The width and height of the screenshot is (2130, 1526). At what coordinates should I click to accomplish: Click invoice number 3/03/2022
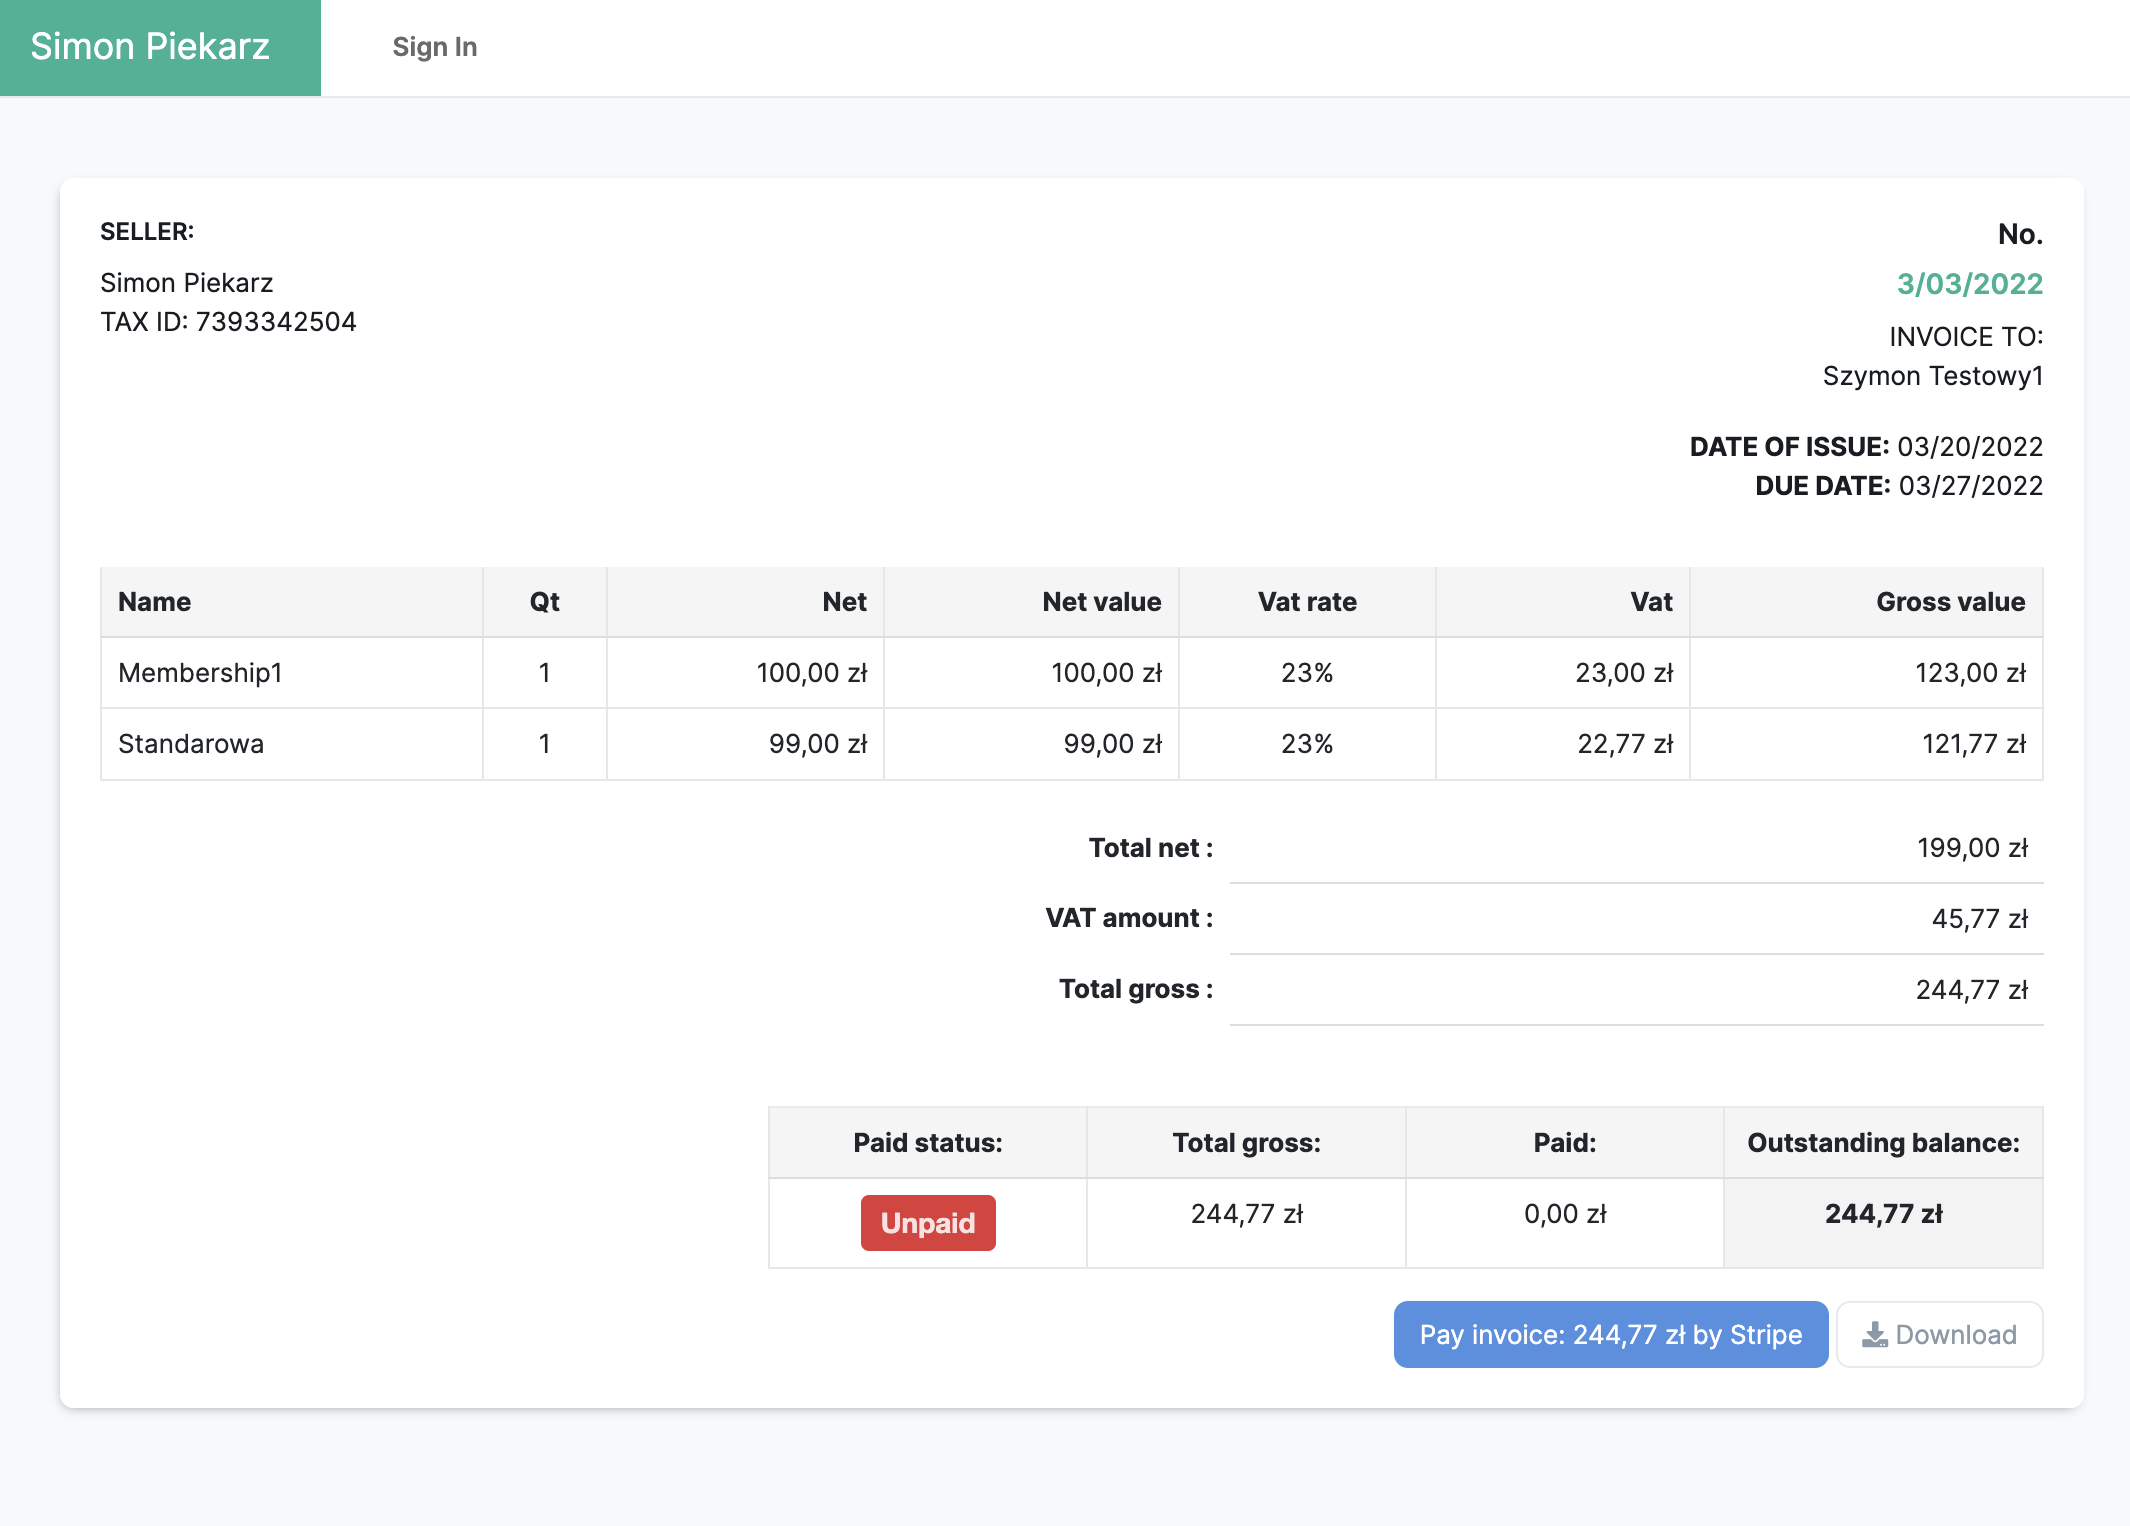point(1969,284)
